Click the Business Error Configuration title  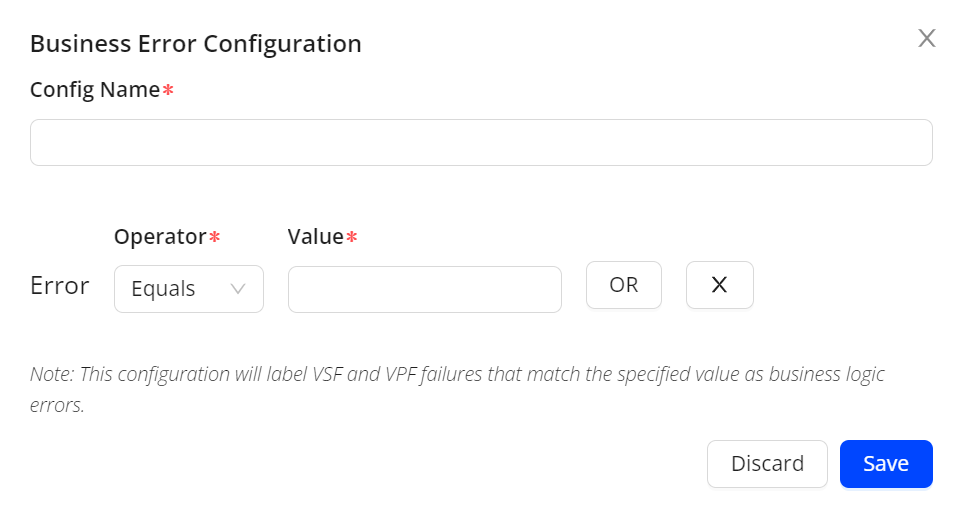pyautogui.click(x=196, y=44)
